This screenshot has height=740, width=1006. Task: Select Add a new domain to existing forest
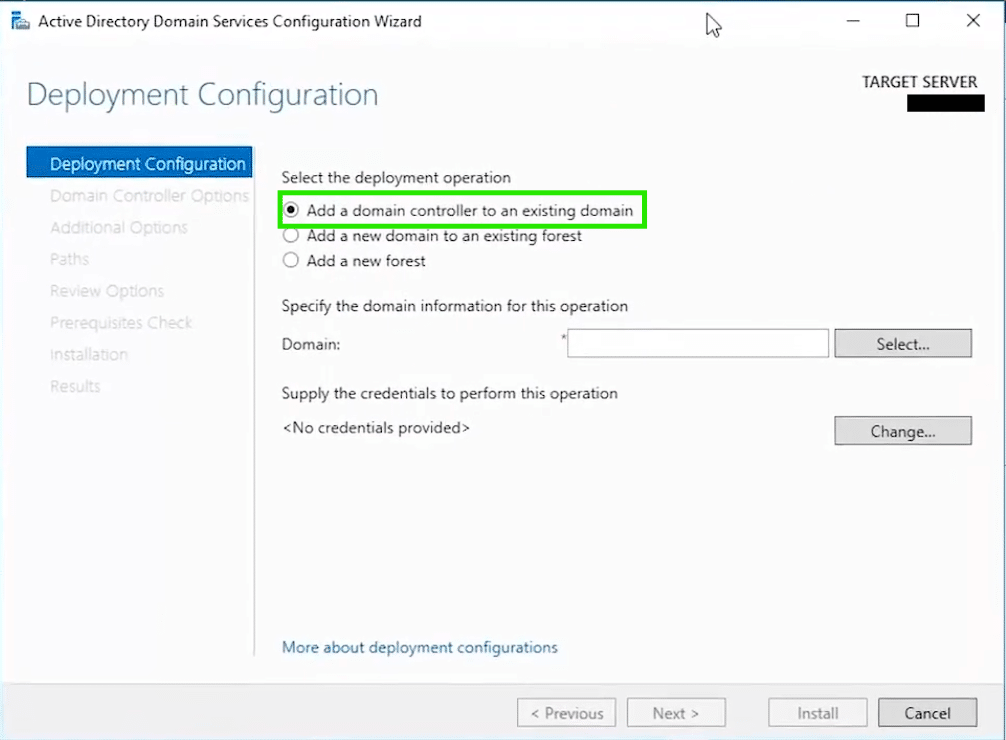(432, 236)
